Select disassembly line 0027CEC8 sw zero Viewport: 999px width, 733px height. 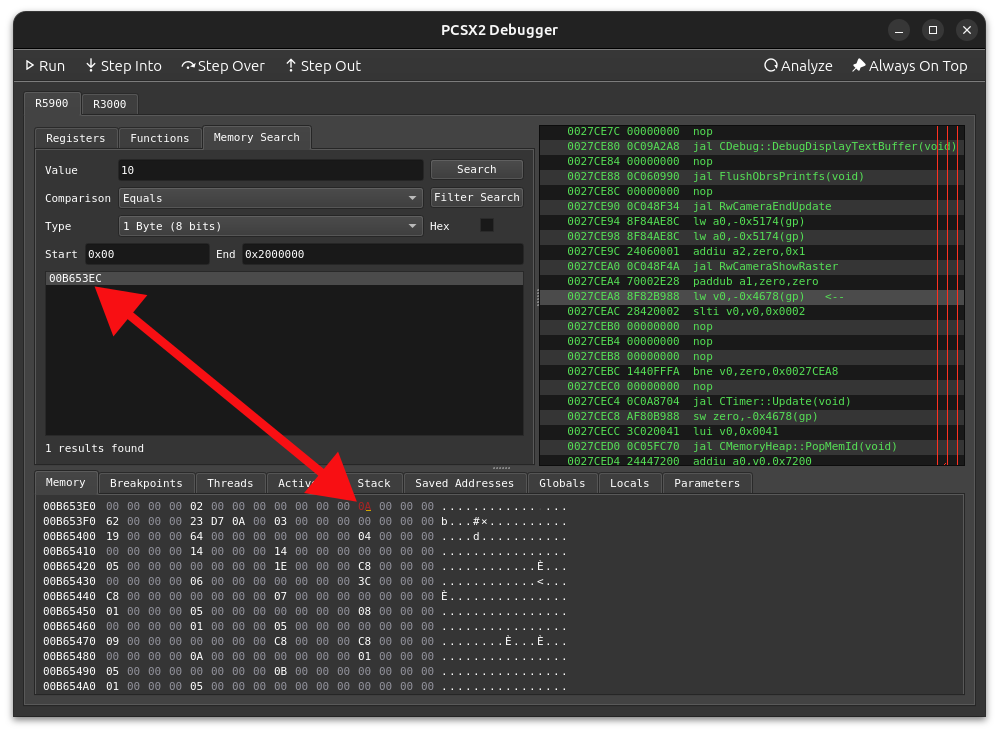(x=752, y=417)
